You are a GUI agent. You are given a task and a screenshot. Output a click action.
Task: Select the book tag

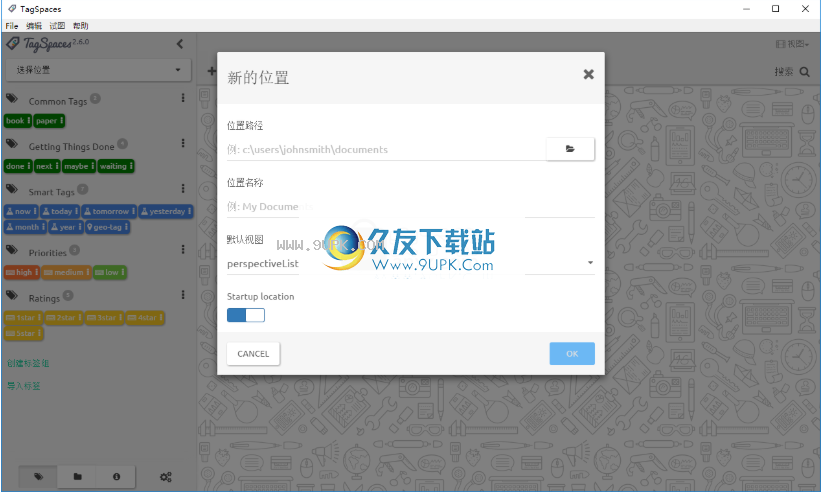click(18, 121)
